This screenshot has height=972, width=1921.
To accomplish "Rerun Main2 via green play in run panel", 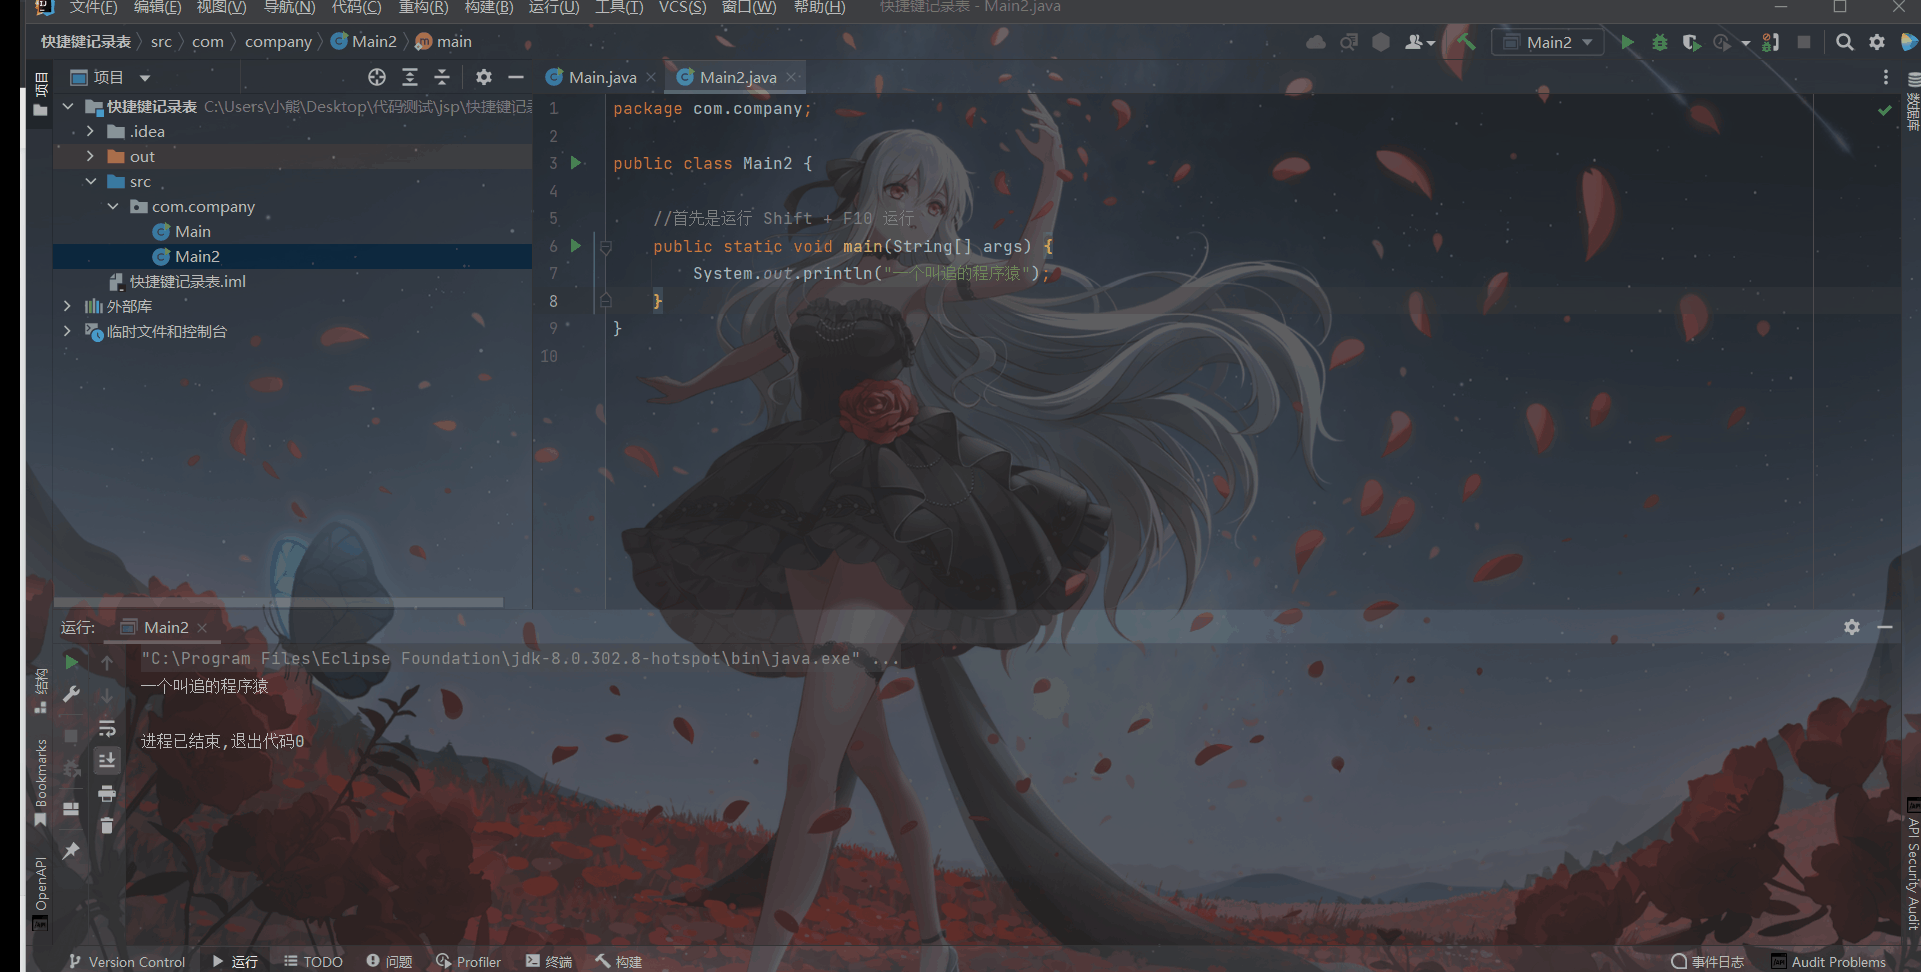I will click(x=70, y=661).
